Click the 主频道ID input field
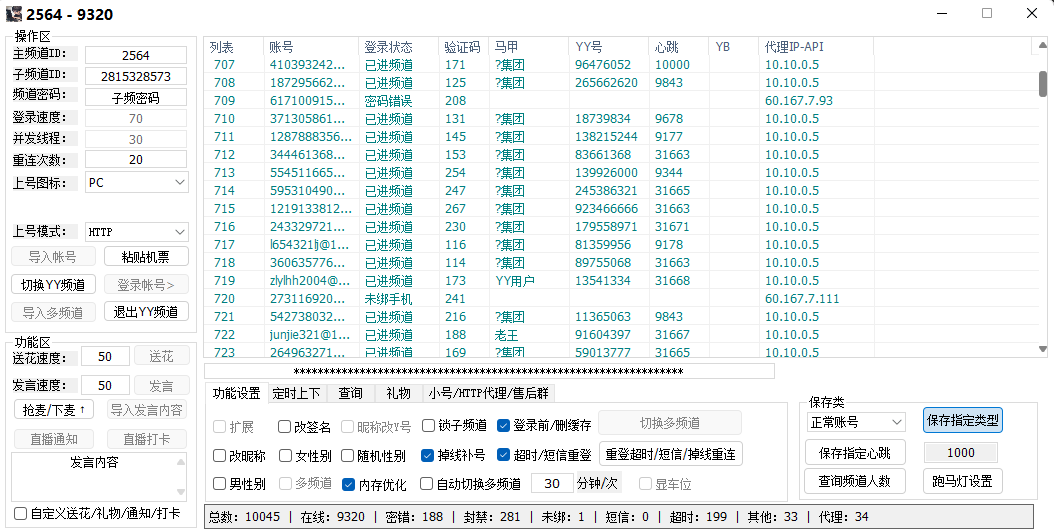The height and width of the screenshot is (531, 1054). click(x=136, y=56)
